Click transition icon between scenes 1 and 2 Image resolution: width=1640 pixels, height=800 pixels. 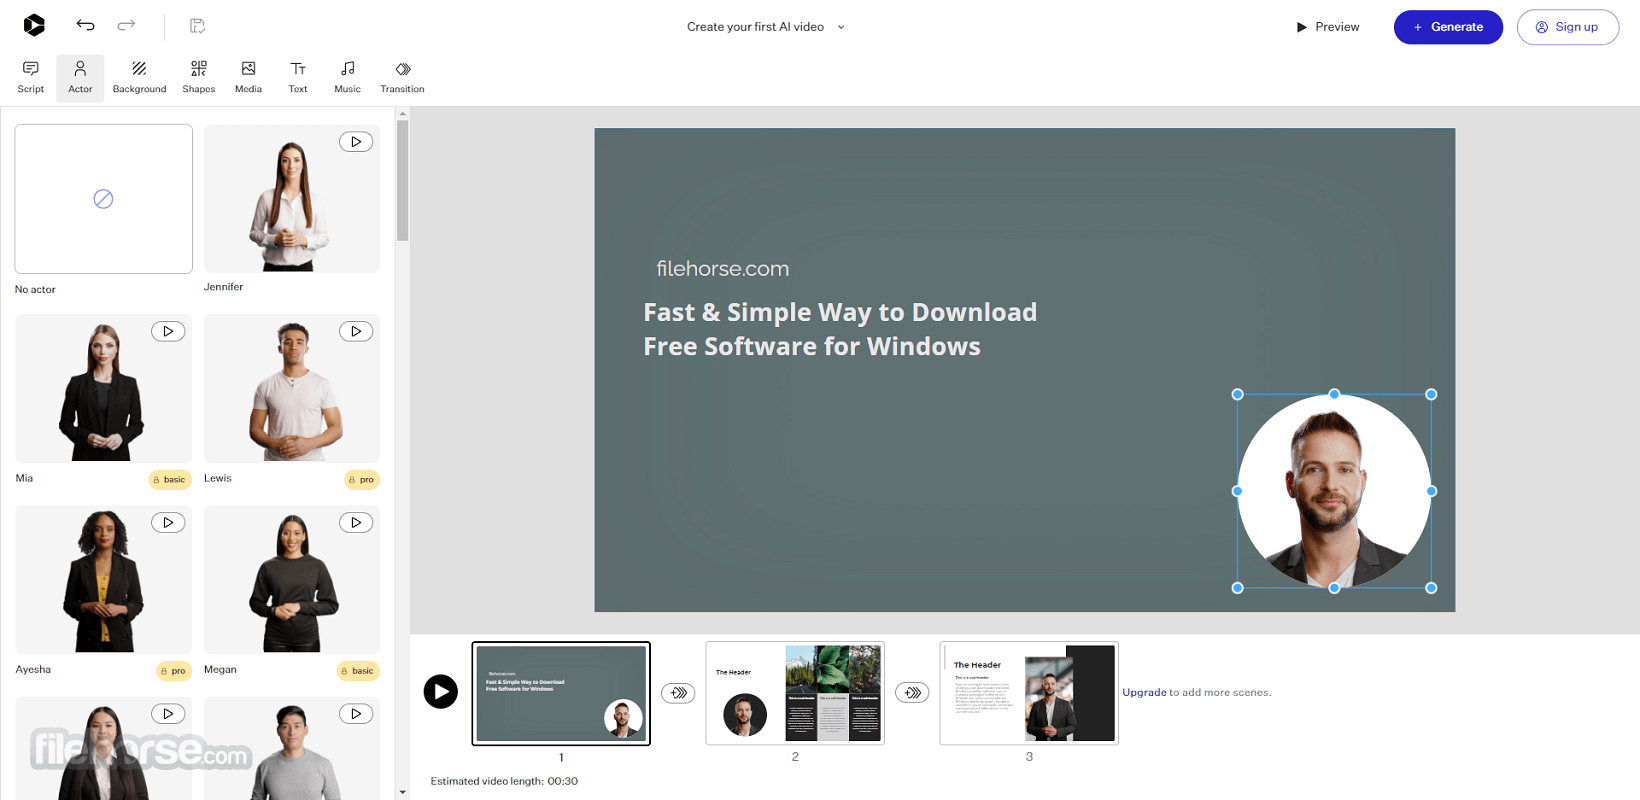[x=678, y=692]
